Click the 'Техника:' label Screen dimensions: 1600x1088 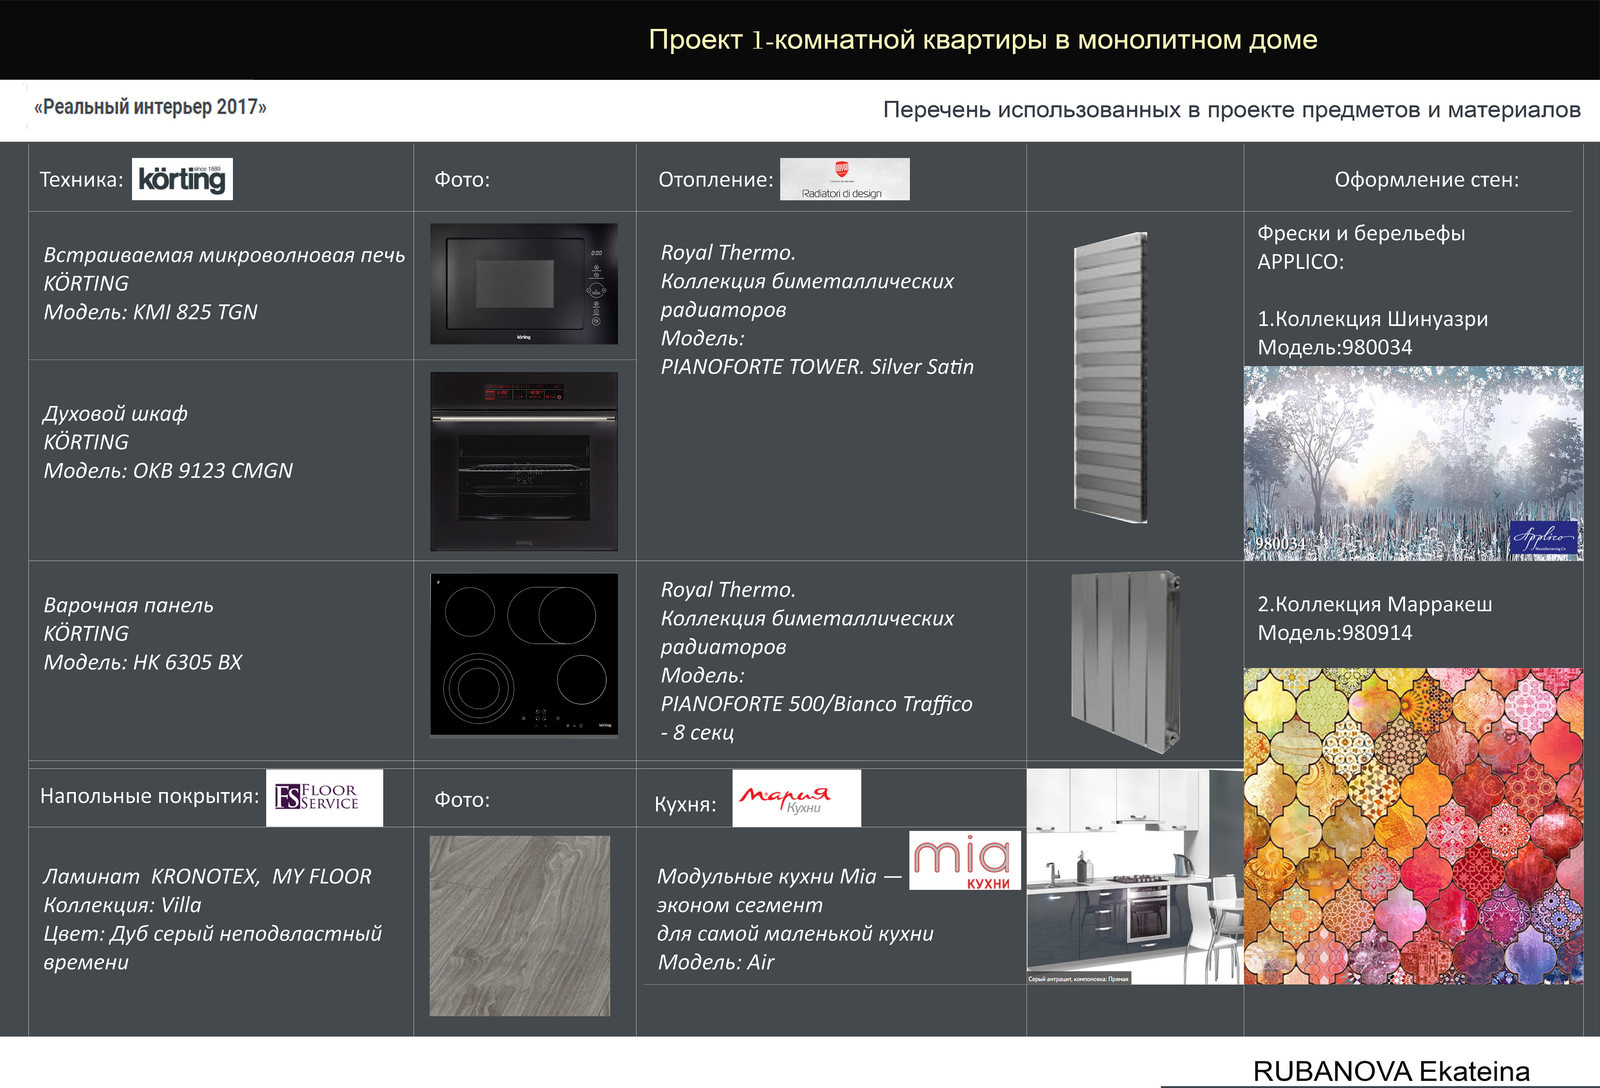pyautogui.click(x=82, y=180)
